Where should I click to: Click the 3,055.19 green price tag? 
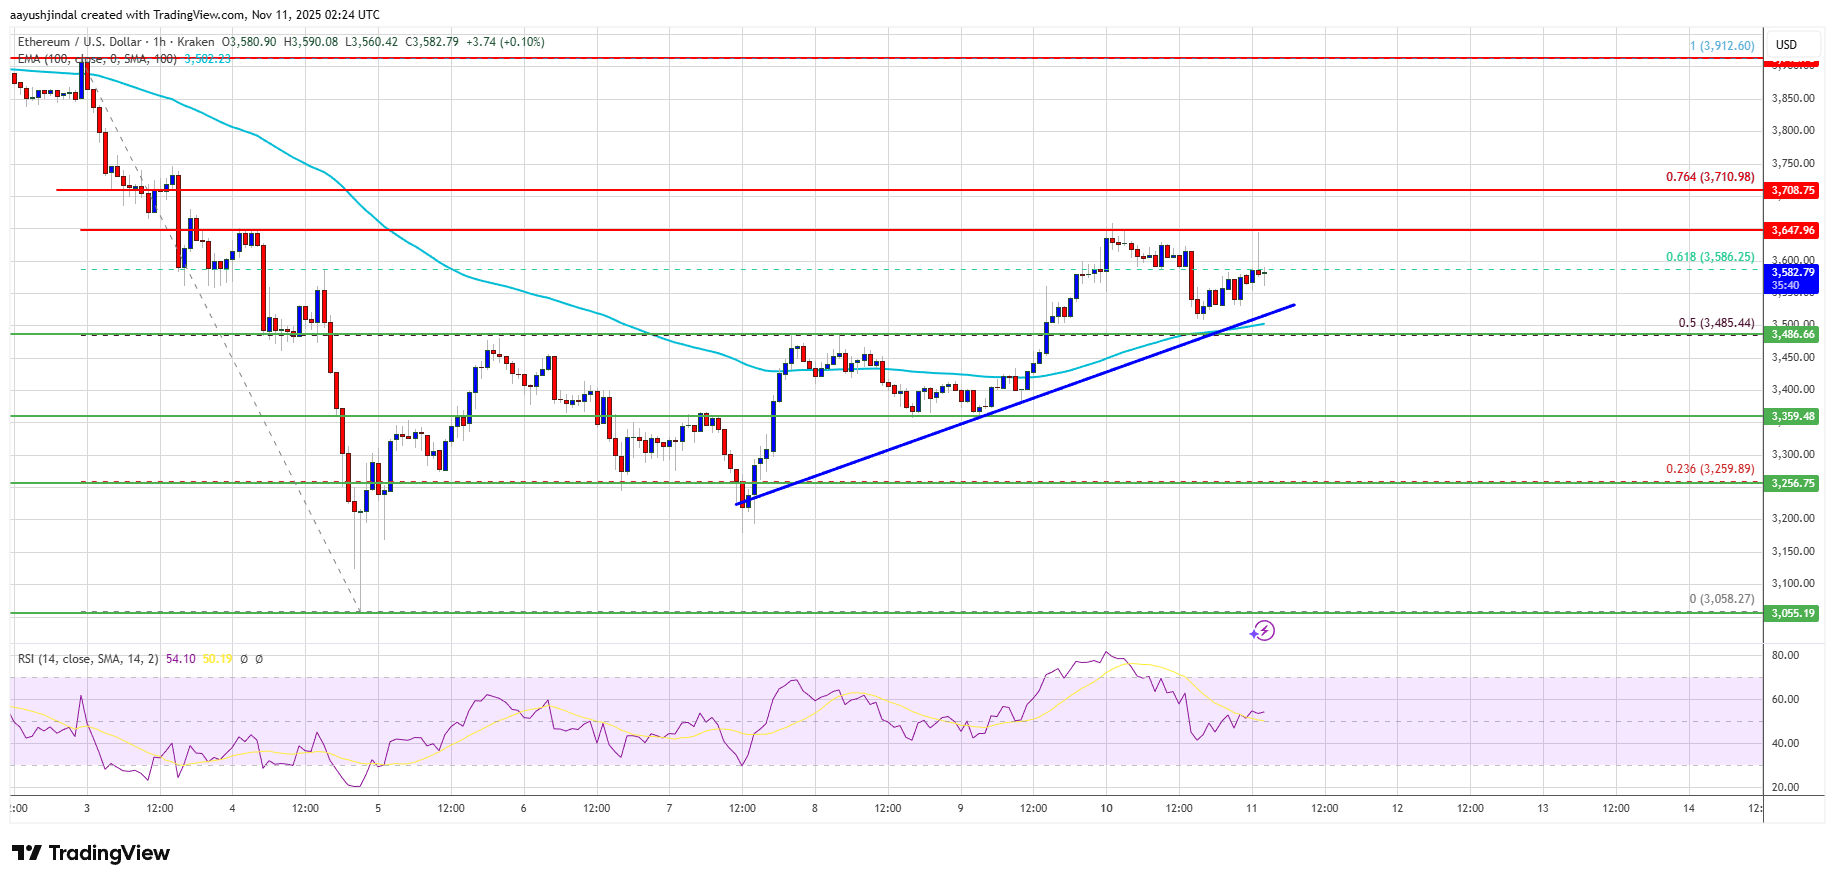tap(1792, 613)
